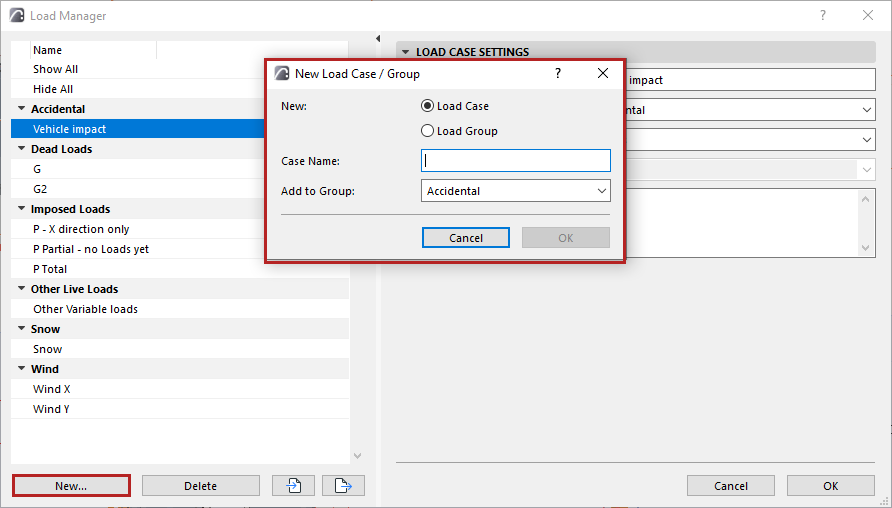Image resolution: width=892 pixels, height=508 pixels.
Task: Collapse the Dead Loads group
Action: coord(22,148)
